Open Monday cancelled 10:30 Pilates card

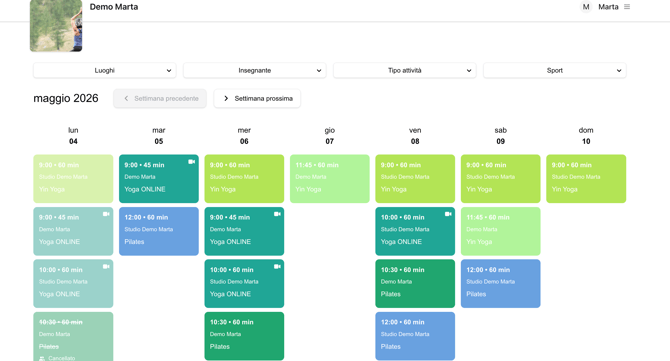click(x=73, y=337)
